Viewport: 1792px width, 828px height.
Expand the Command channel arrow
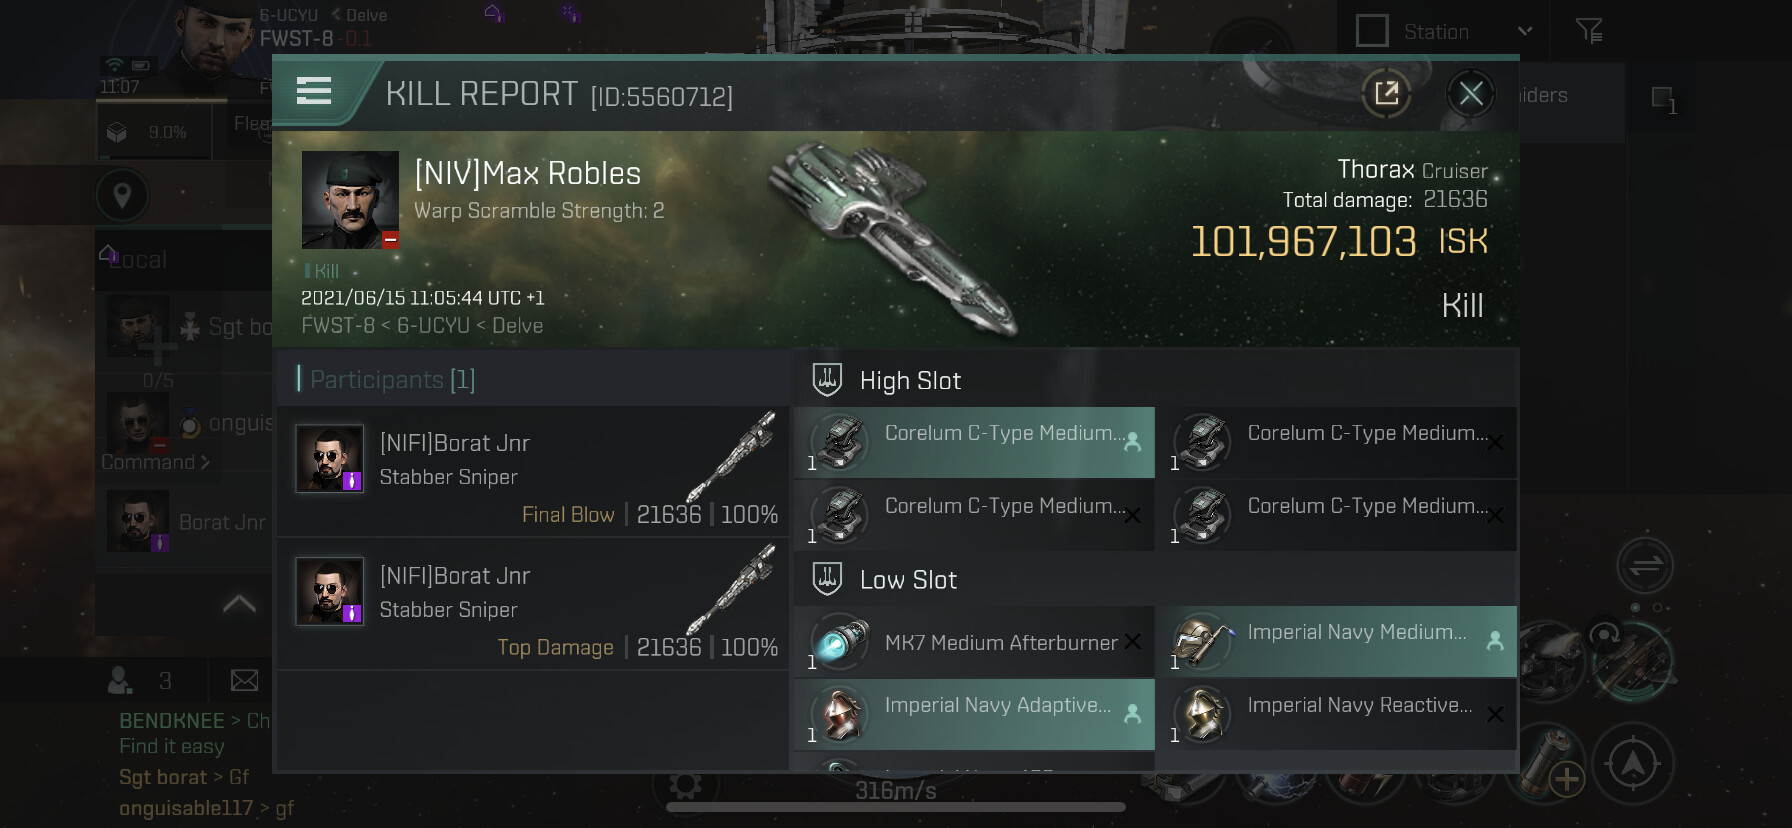[x=205, y=462]
